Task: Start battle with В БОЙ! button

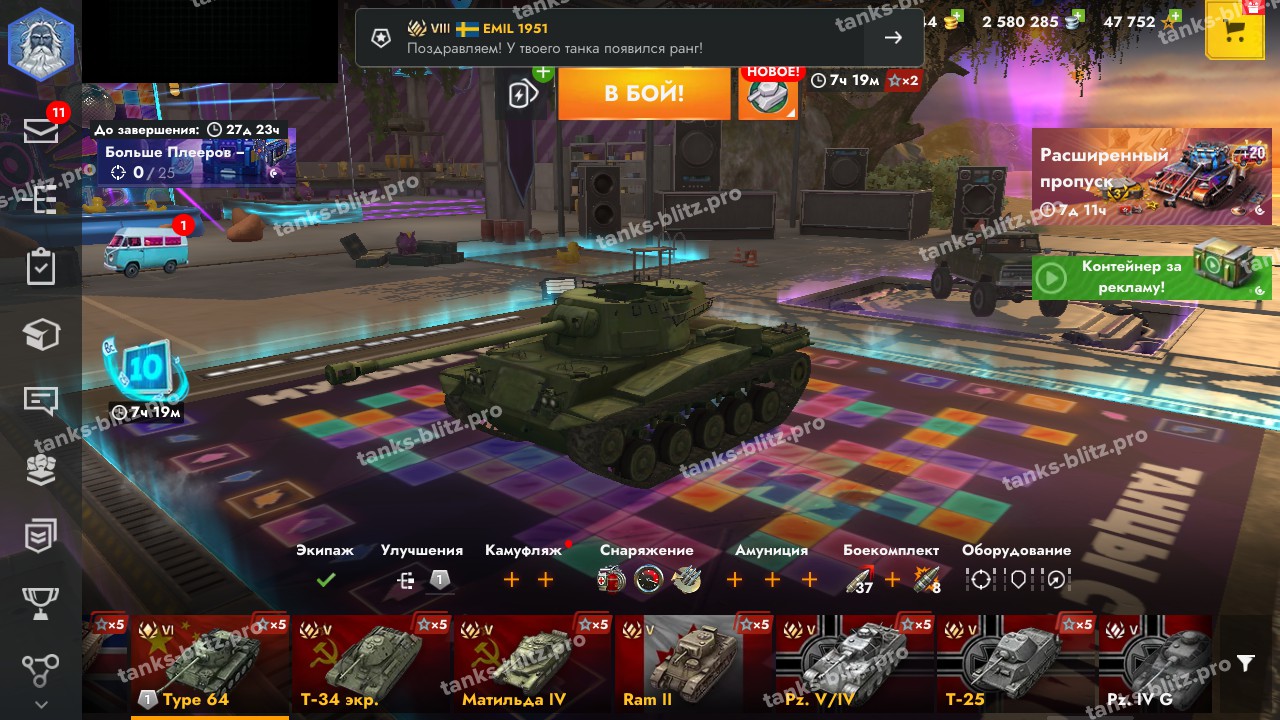Action: coord(644,94)
